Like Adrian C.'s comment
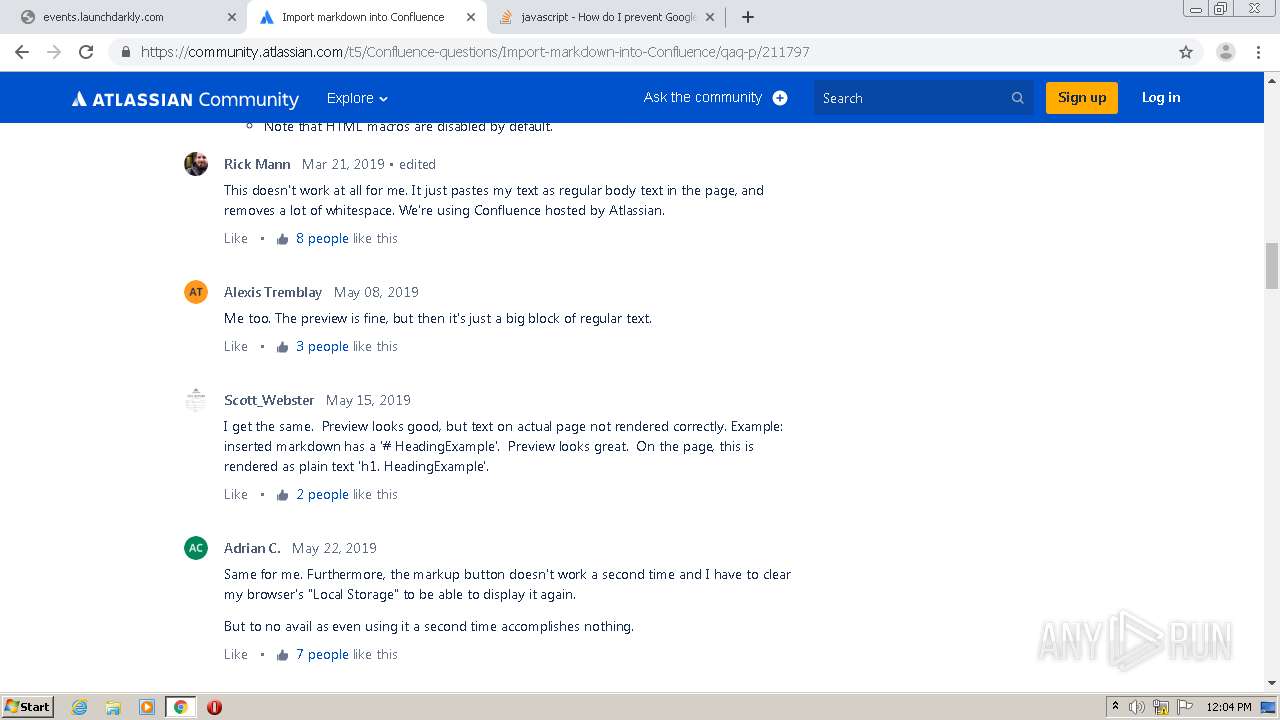This screenshot has width=1280, height=720. pyautogui.click(x=236, y=654)
